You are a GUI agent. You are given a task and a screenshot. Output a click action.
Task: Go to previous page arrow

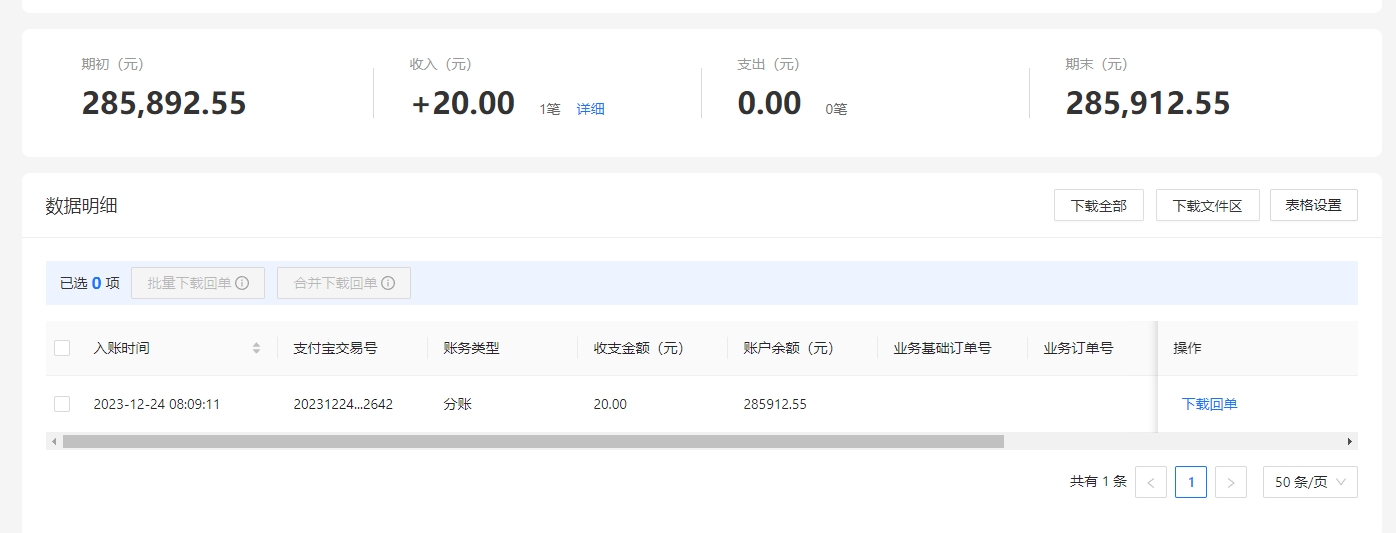point(1151,482)
